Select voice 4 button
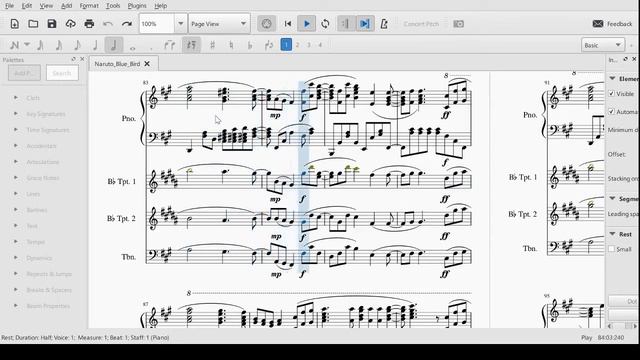This screenshot has height=360, width=640. tap(320, 45)
